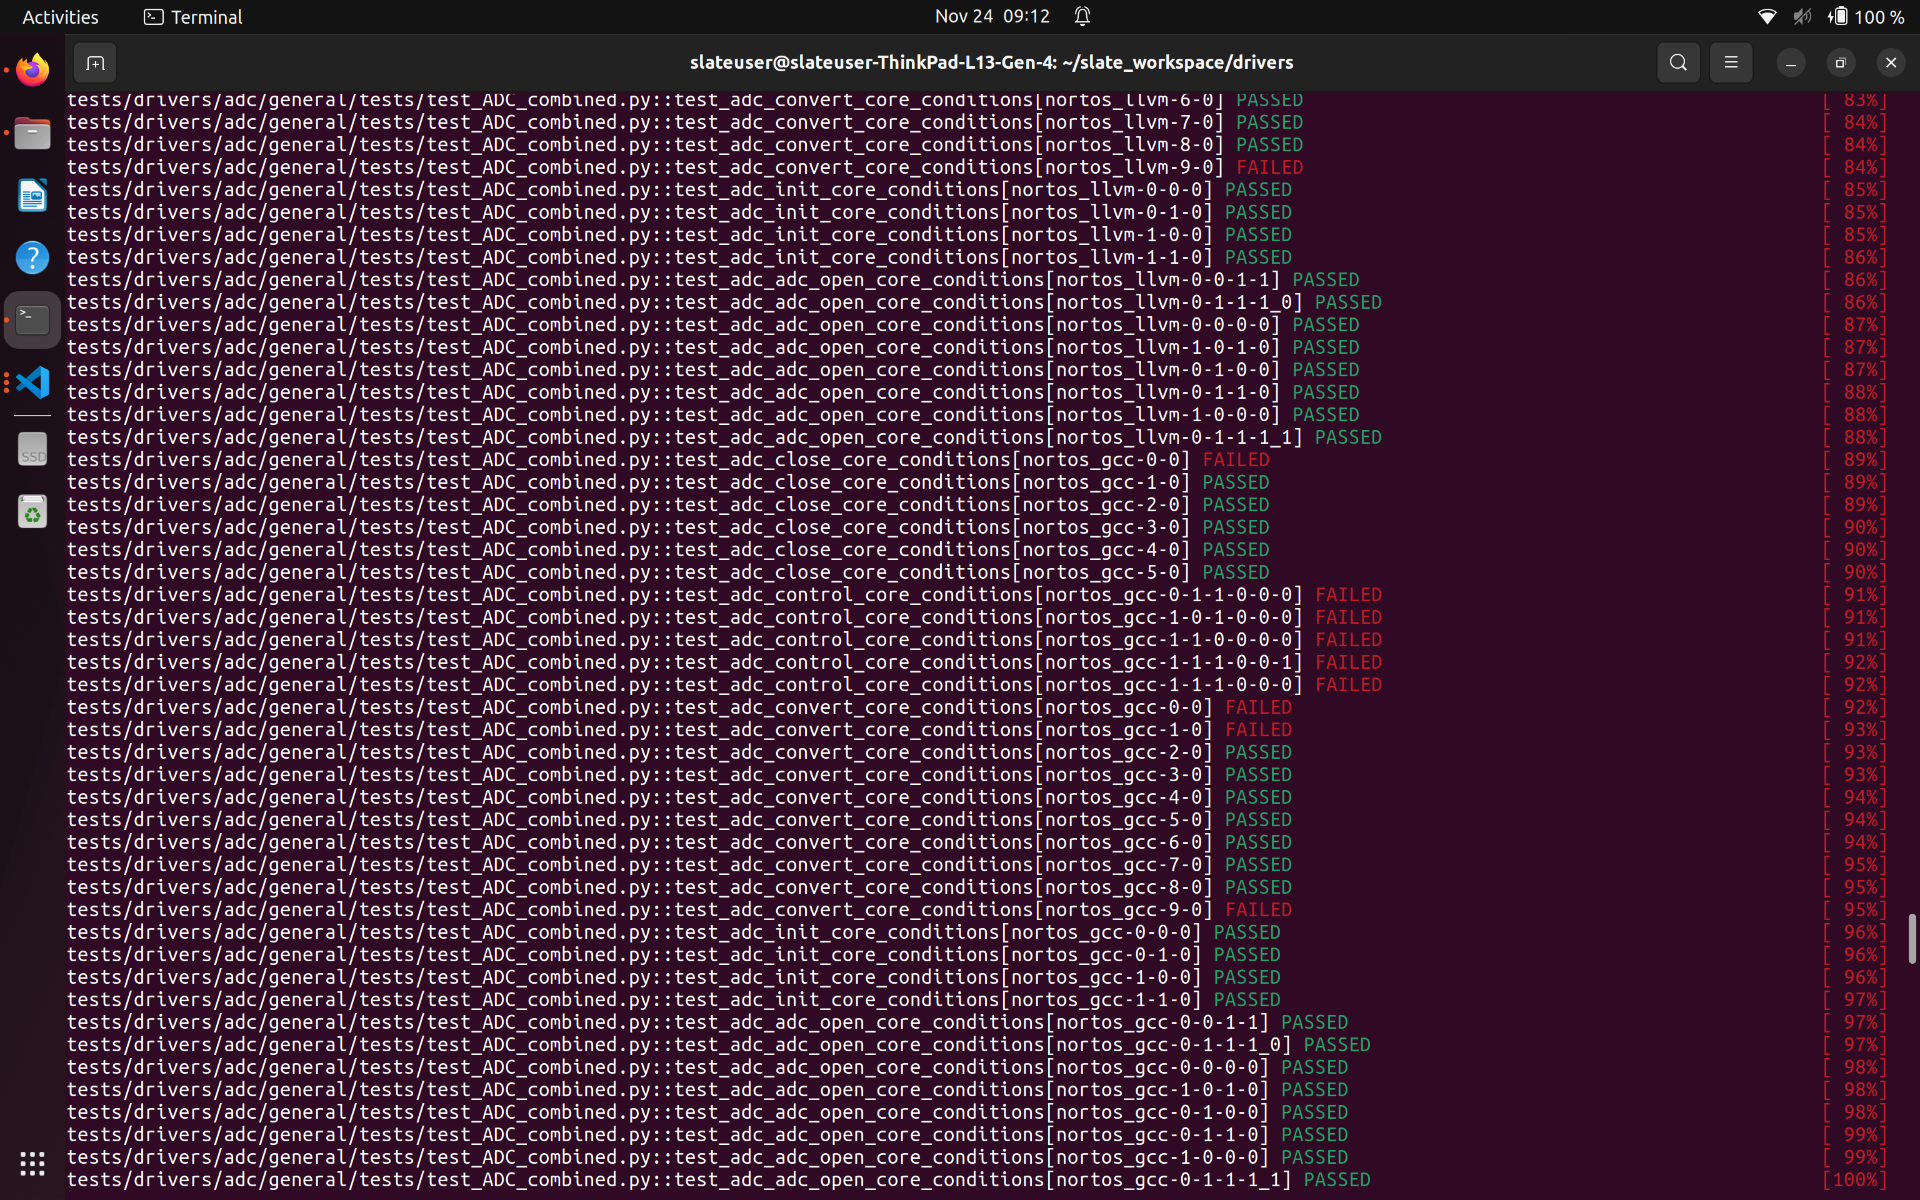Image resolution: width=1920 pixels, height=1200 pixels.
Task: Open the terminal search icon
Action: (x=1678, y=62)
